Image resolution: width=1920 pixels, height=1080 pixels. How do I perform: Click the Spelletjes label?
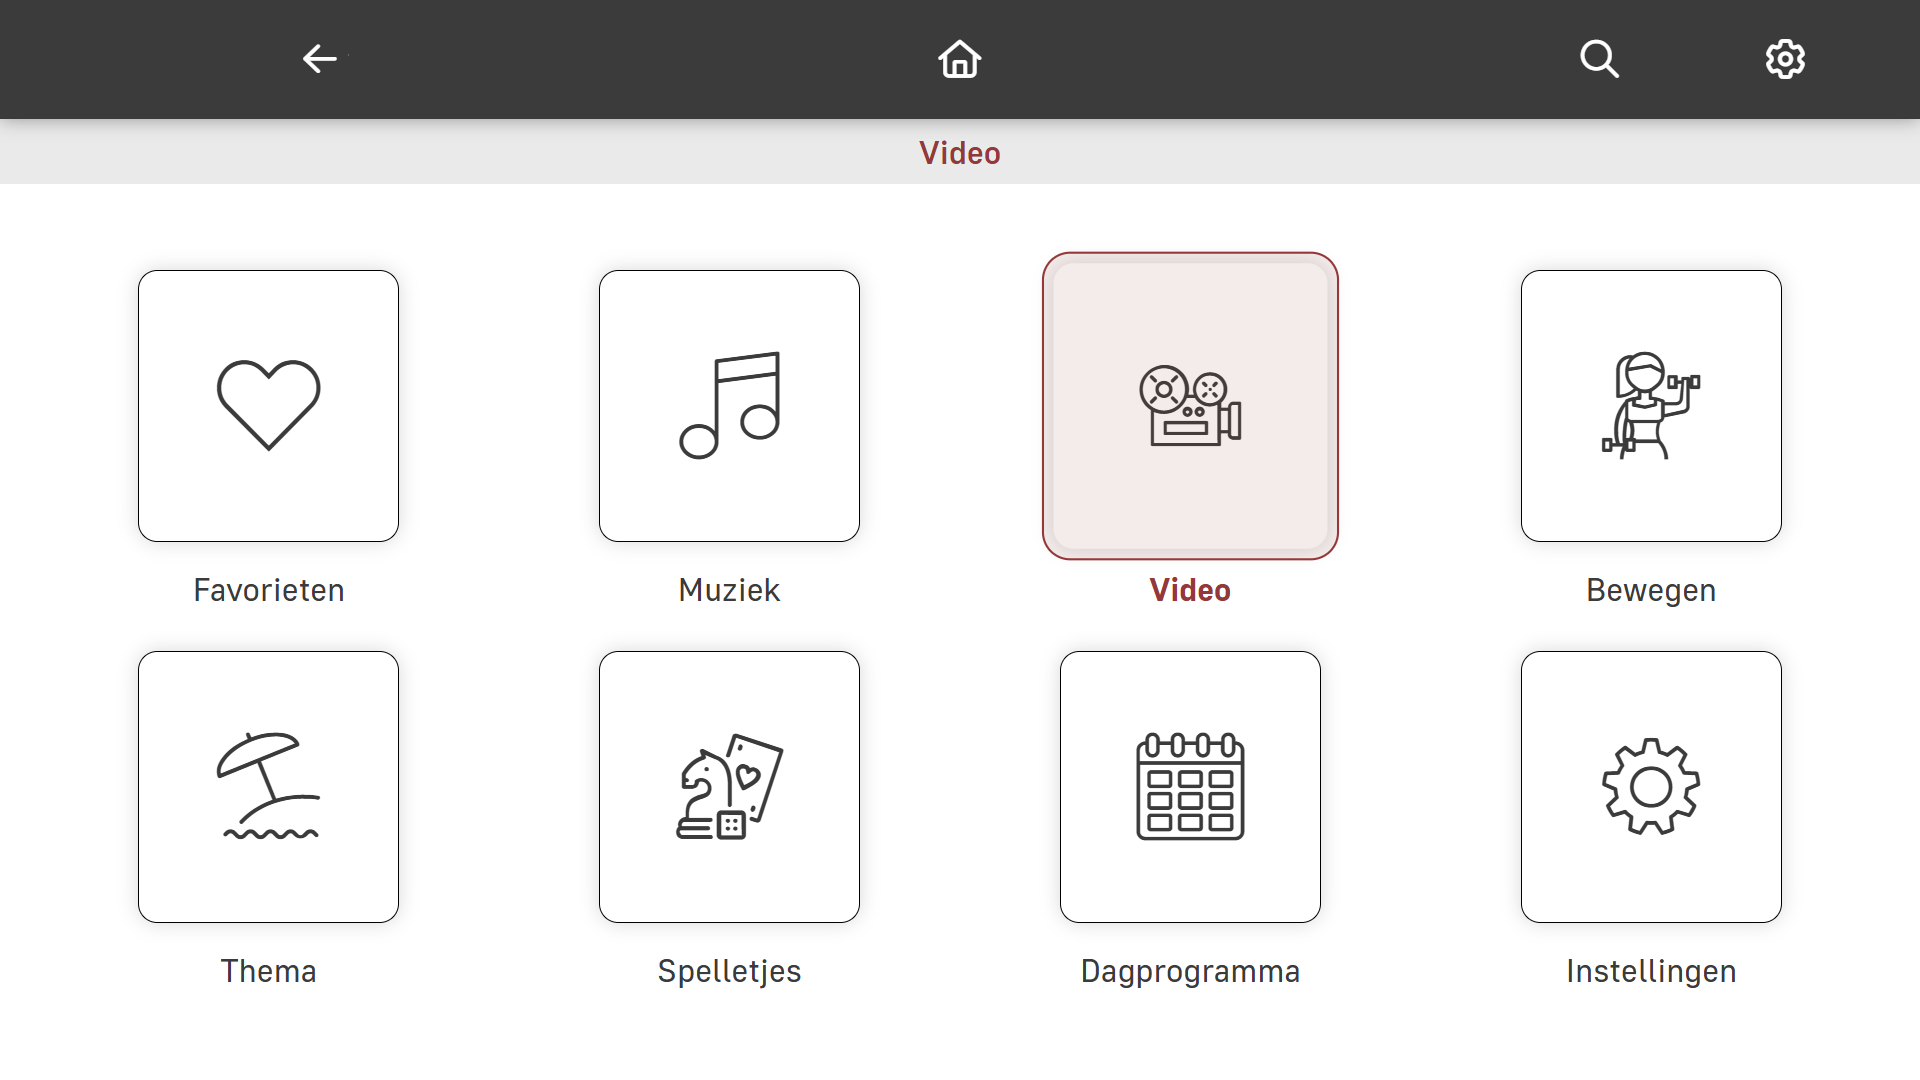click(729, 971)
